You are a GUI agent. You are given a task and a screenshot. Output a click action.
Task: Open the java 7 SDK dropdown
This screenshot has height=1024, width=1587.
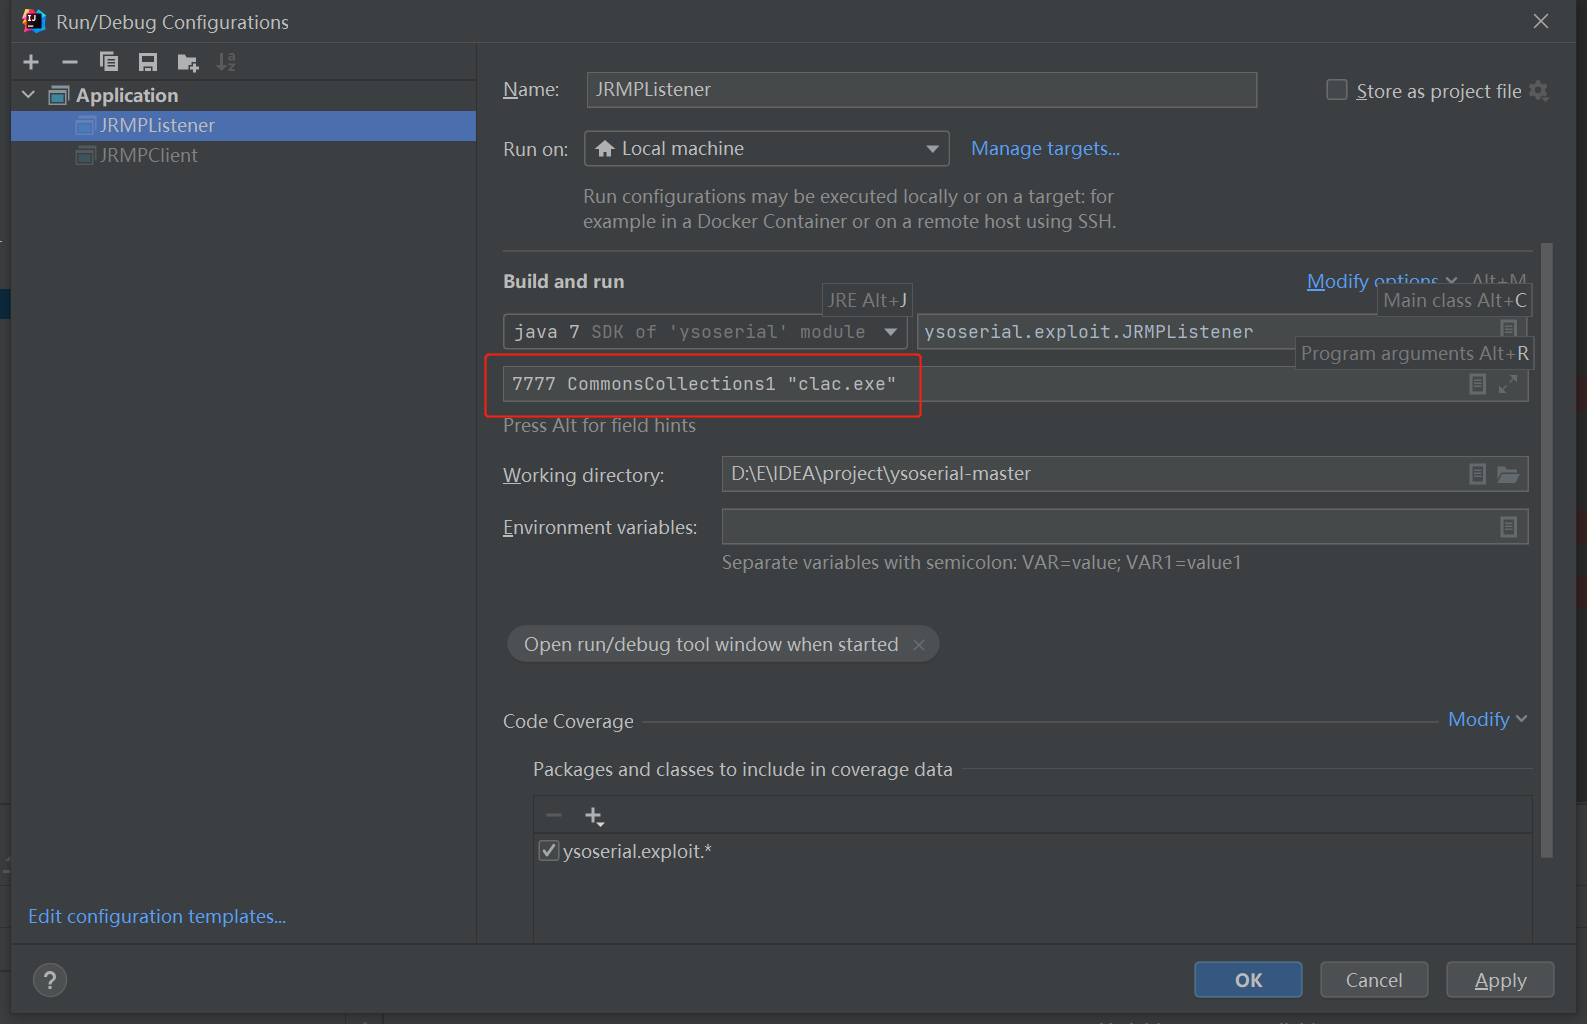point(705,332)
